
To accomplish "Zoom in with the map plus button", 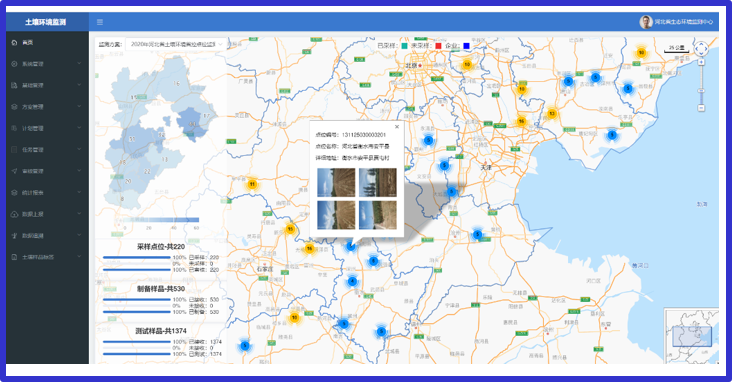I will [701, 62].
